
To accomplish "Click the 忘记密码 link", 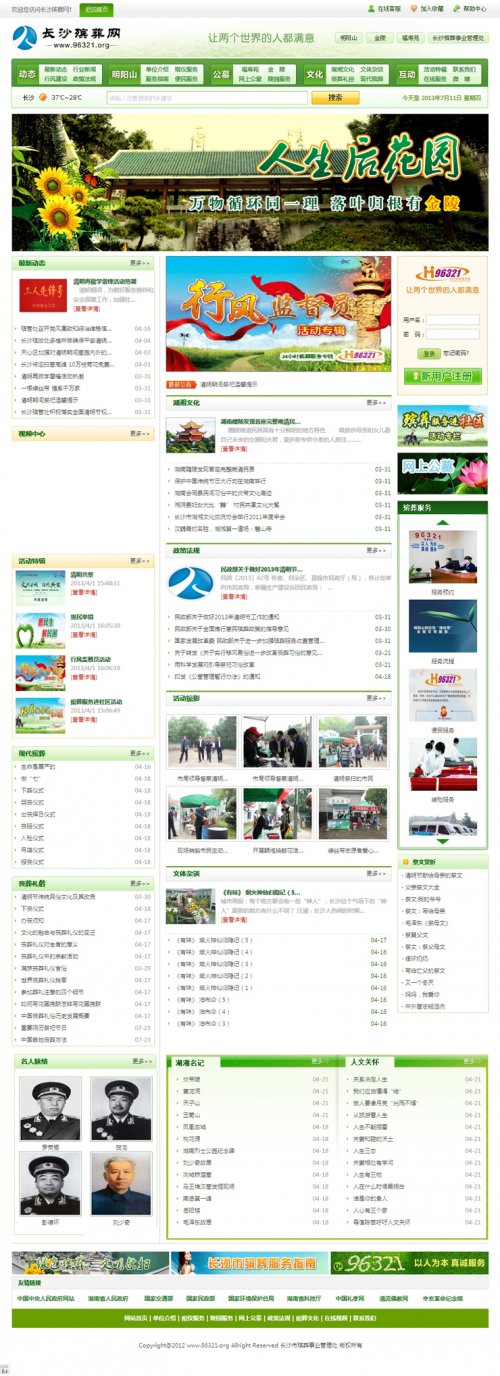I will 455,353.
